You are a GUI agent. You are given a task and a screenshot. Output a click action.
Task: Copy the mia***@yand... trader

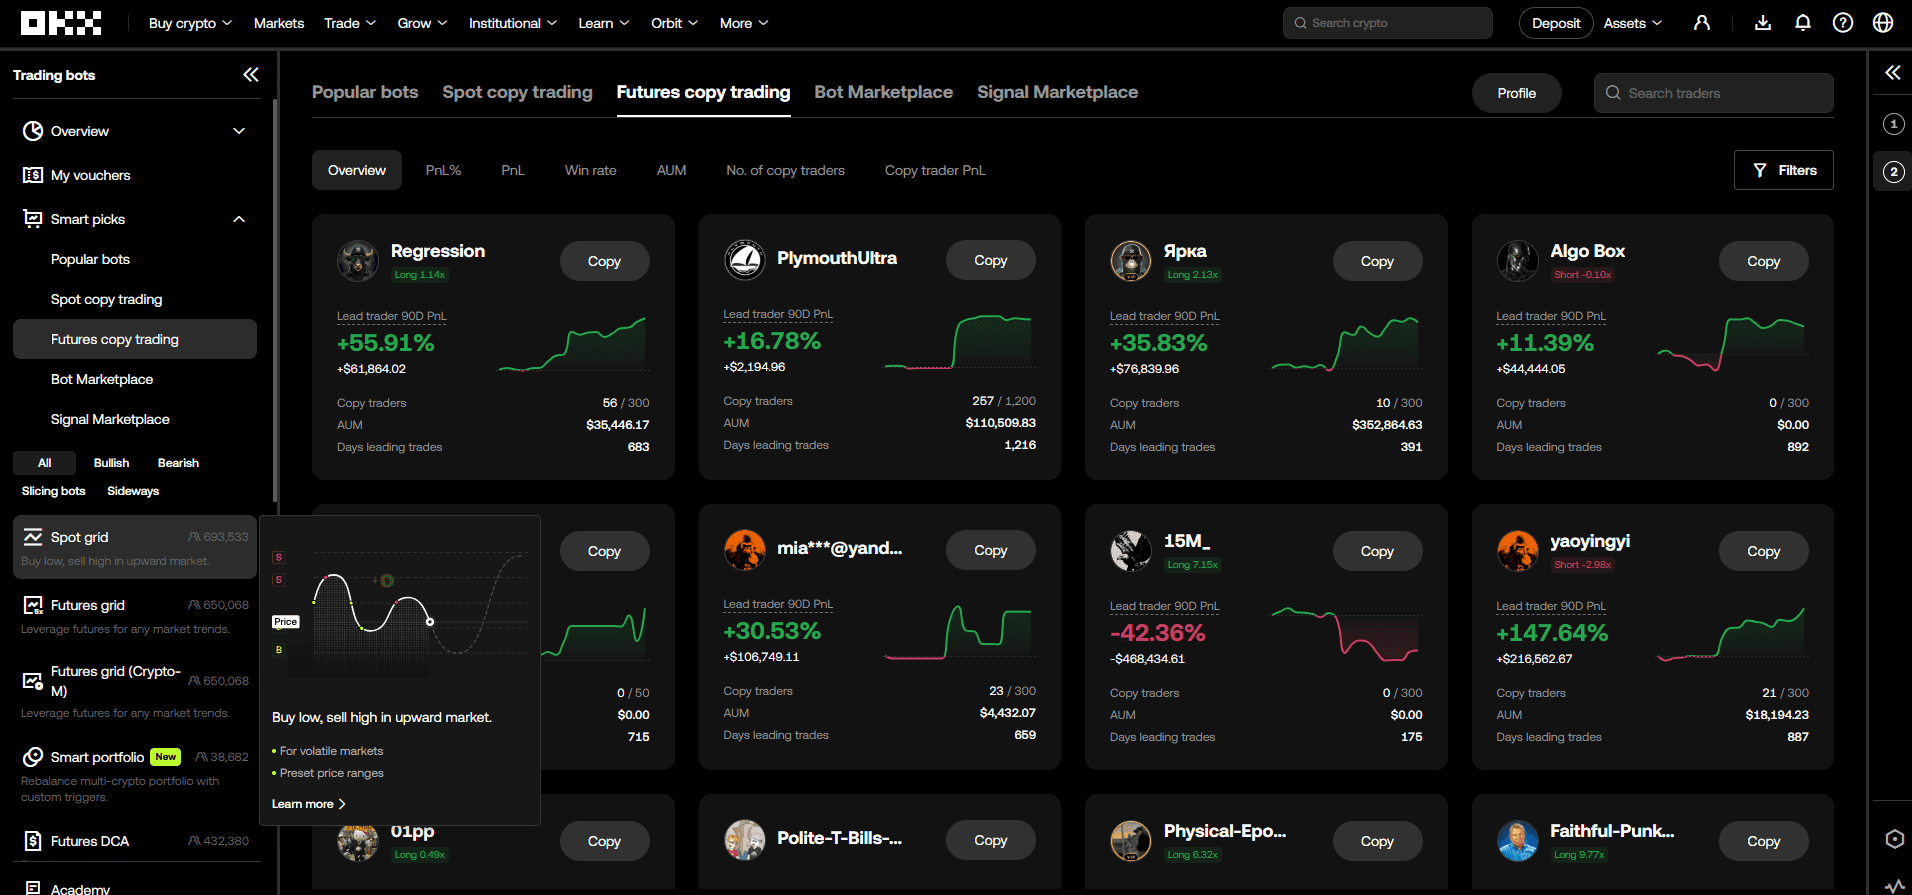(x=990, y=550)
